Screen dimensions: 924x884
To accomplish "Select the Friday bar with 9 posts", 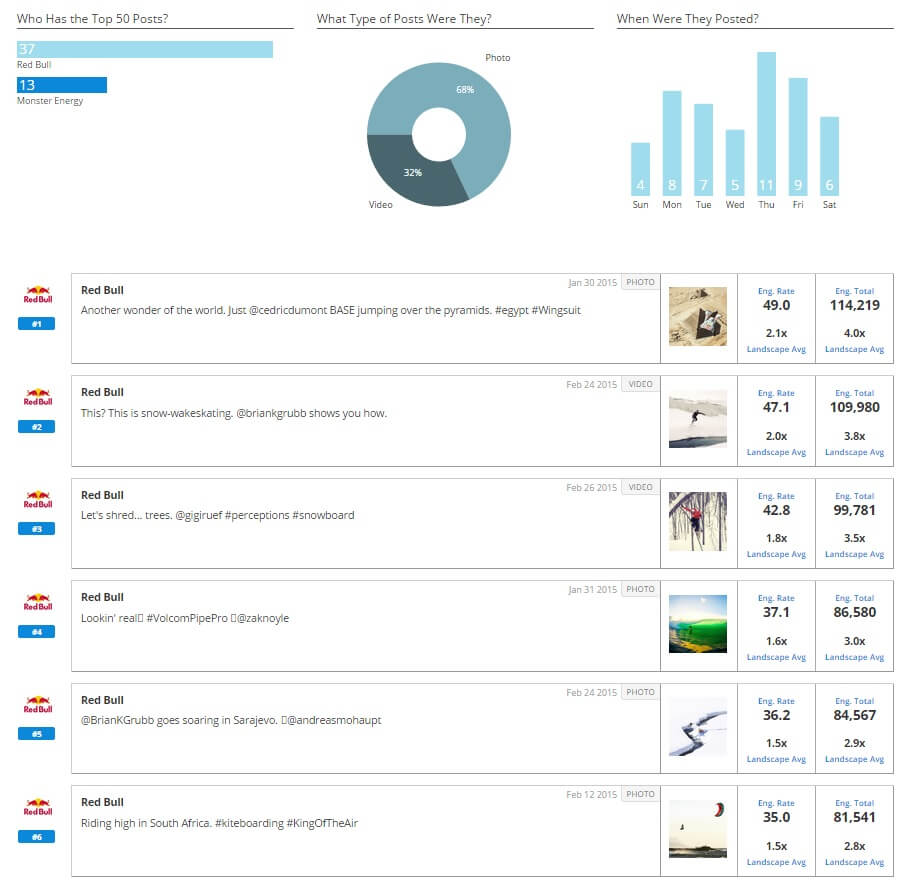I will tap(798, 137).
